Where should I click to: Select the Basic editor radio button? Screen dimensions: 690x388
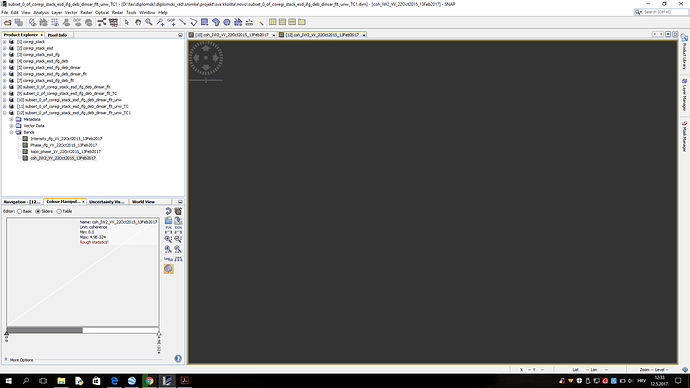point(19,212)
